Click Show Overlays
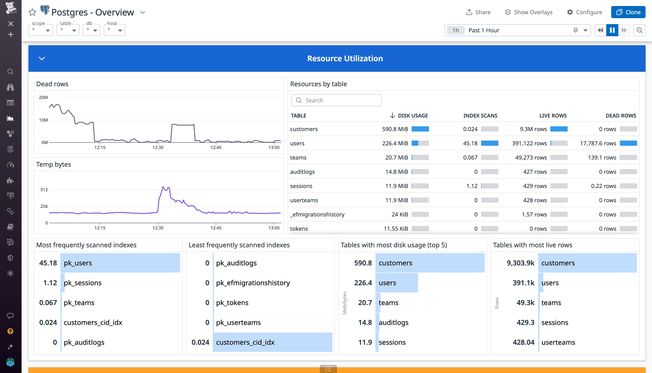Screen dimensions: 652x373 pyautogui.click(x=529, y=12)
